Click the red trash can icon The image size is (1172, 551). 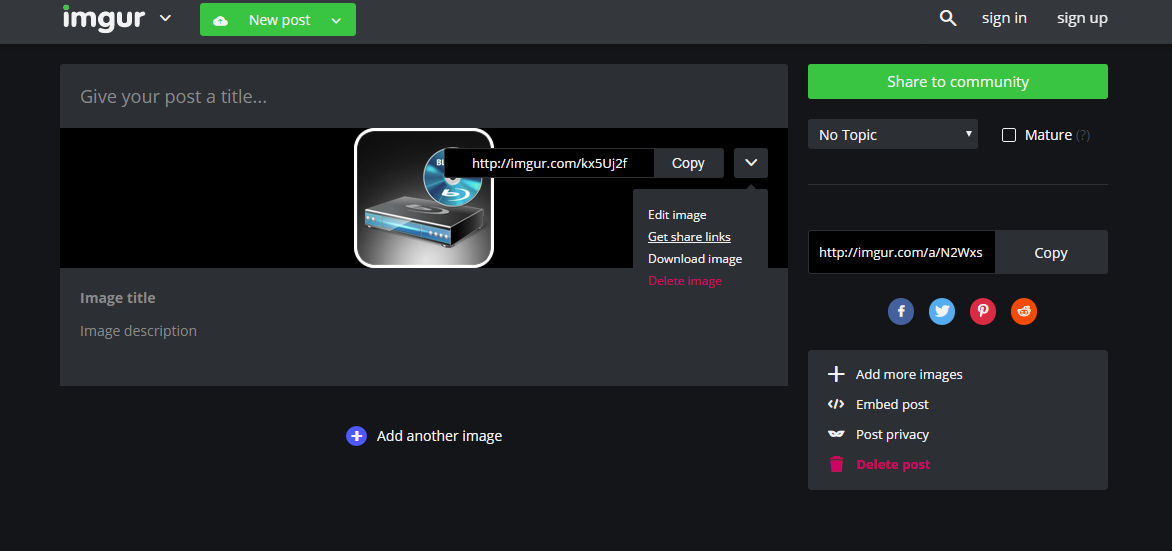coord(836,464)
